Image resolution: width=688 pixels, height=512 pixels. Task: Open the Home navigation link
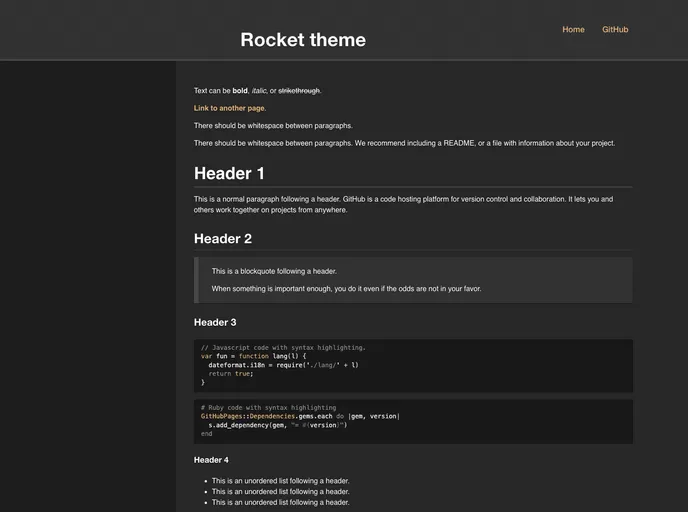[573, 30]
